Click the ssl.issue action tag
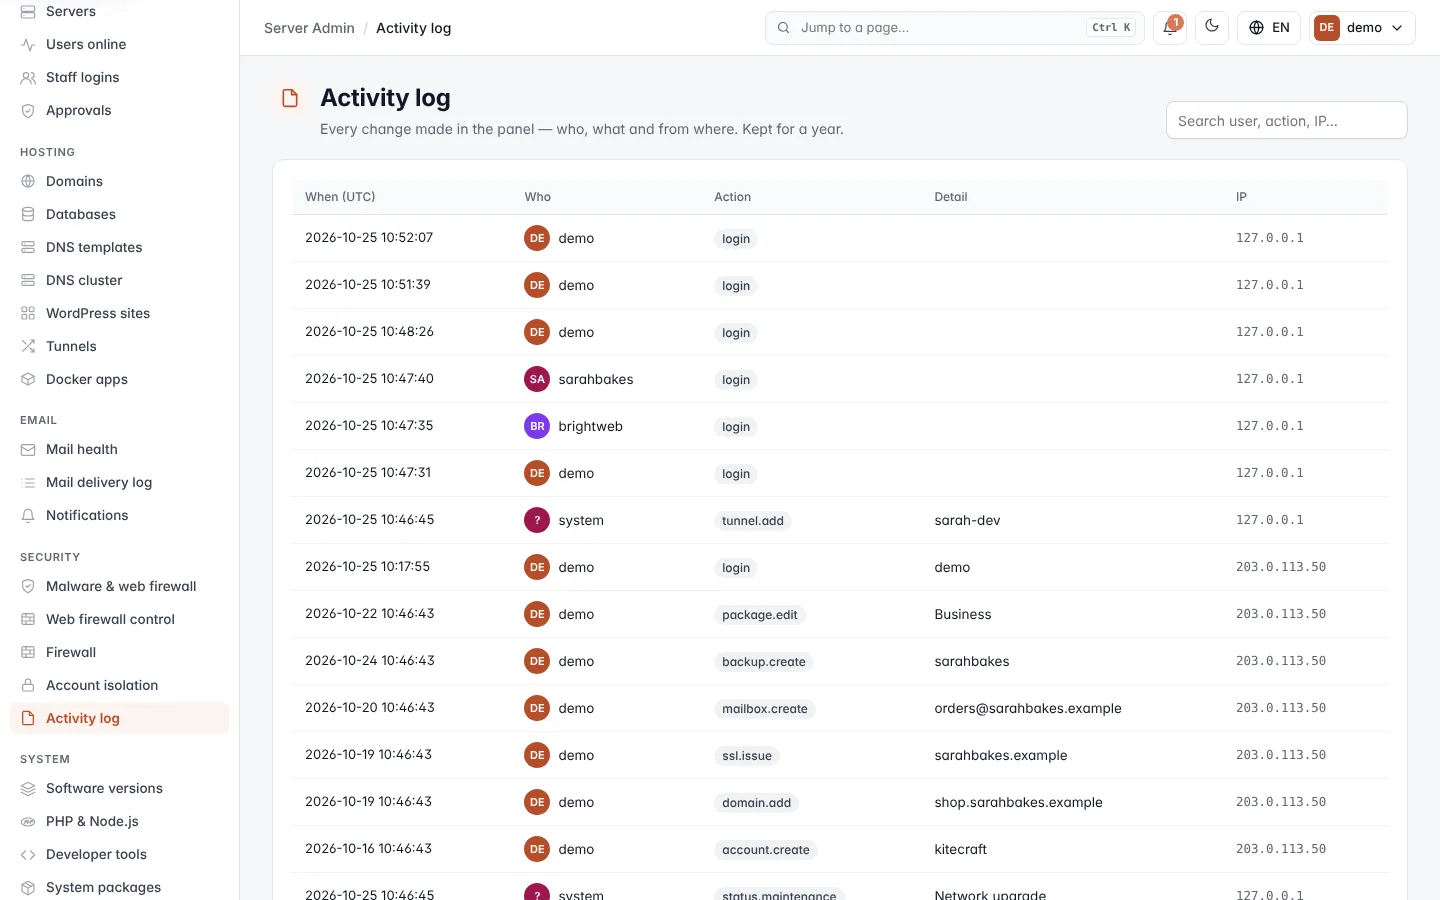This screenshot has height=900, width=1440. click(747, 756)
